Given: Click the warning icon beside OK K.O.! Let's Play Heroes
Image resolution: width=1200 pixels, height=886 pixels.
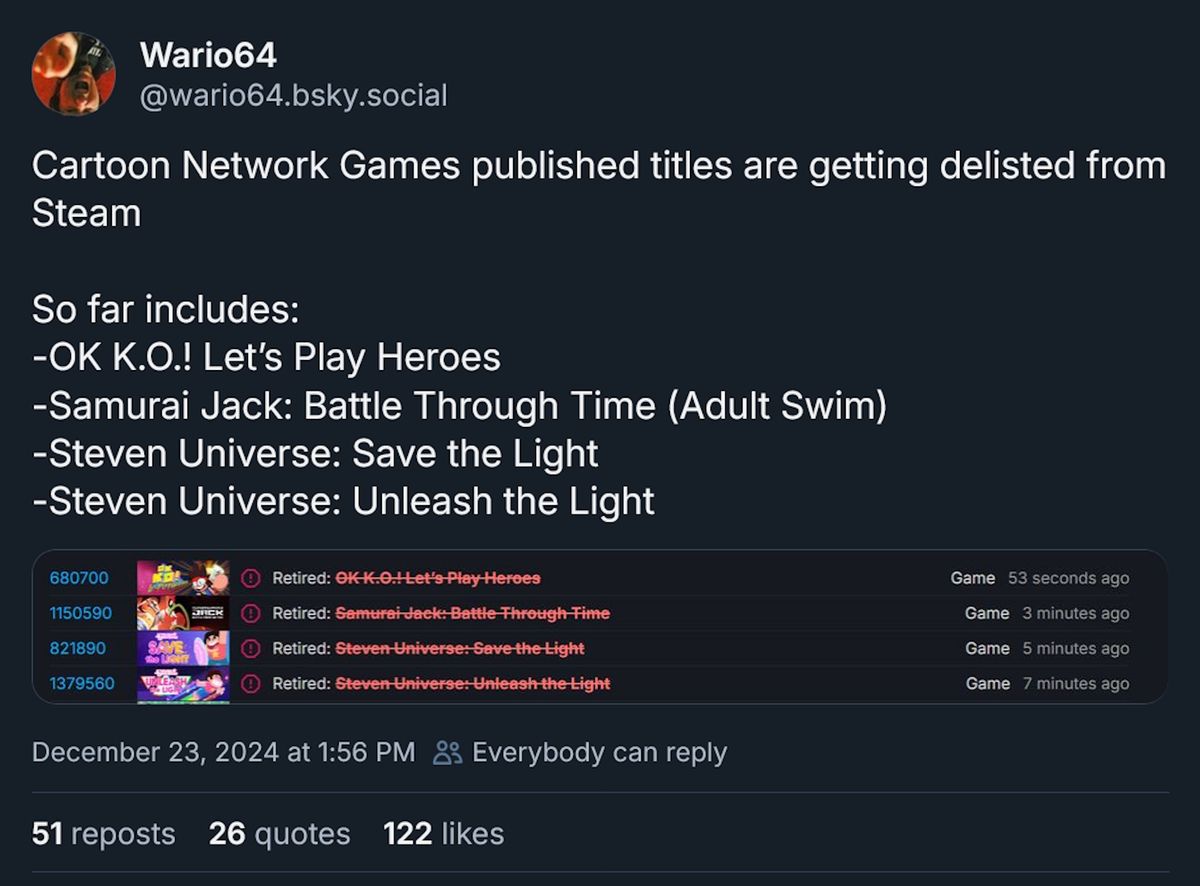Looking at the screenshot, I should (x=248, y=578).
